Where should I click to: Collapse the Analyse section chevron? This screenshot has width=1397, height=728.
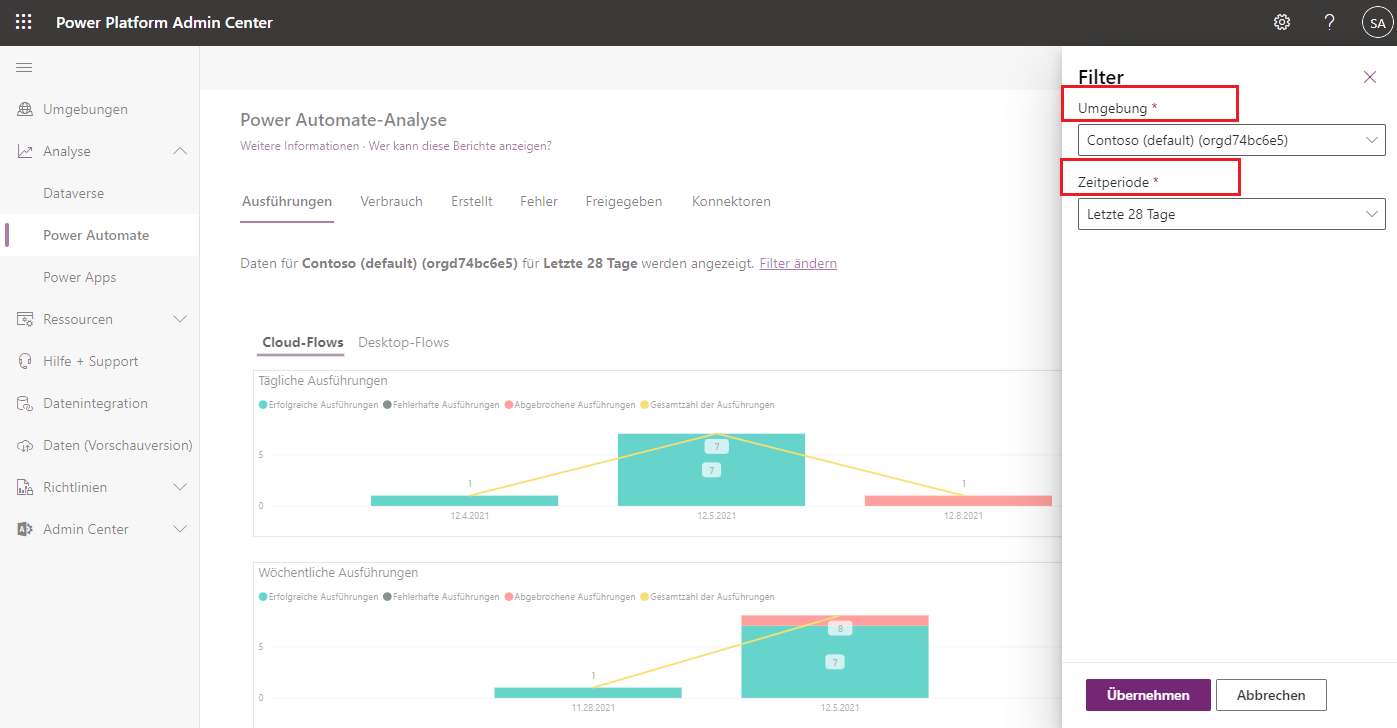pyautogui.click(x=180, y=151)
